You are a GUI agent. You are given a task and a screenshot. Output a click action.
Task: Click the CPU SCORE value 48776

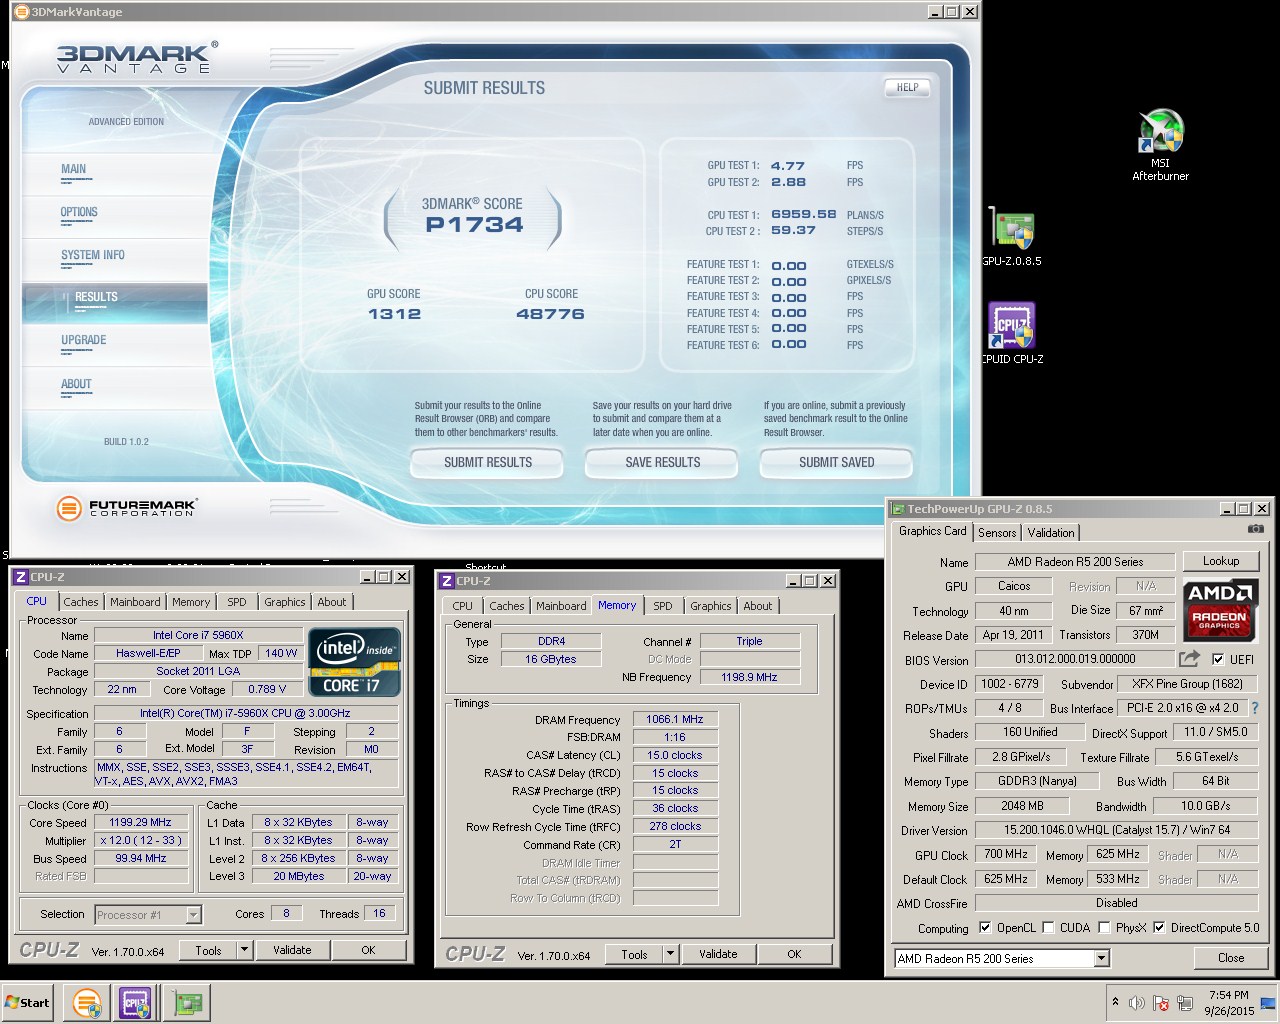pyautogui.click(x=550, y=314)
